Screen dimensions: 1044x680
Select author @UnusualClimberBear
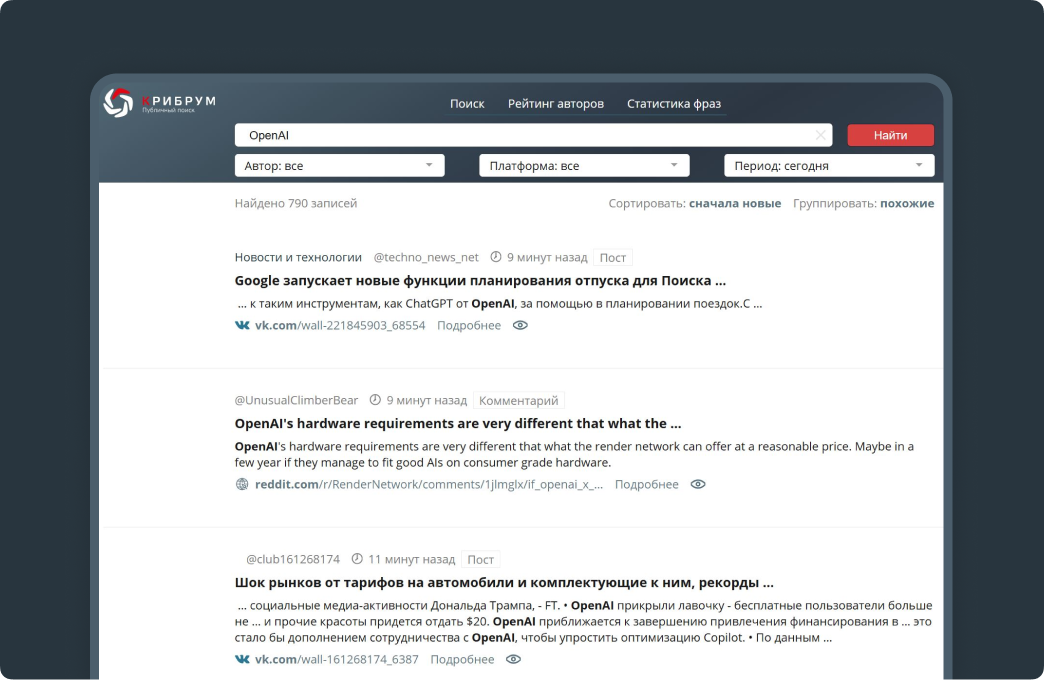(x=296, y=400)
